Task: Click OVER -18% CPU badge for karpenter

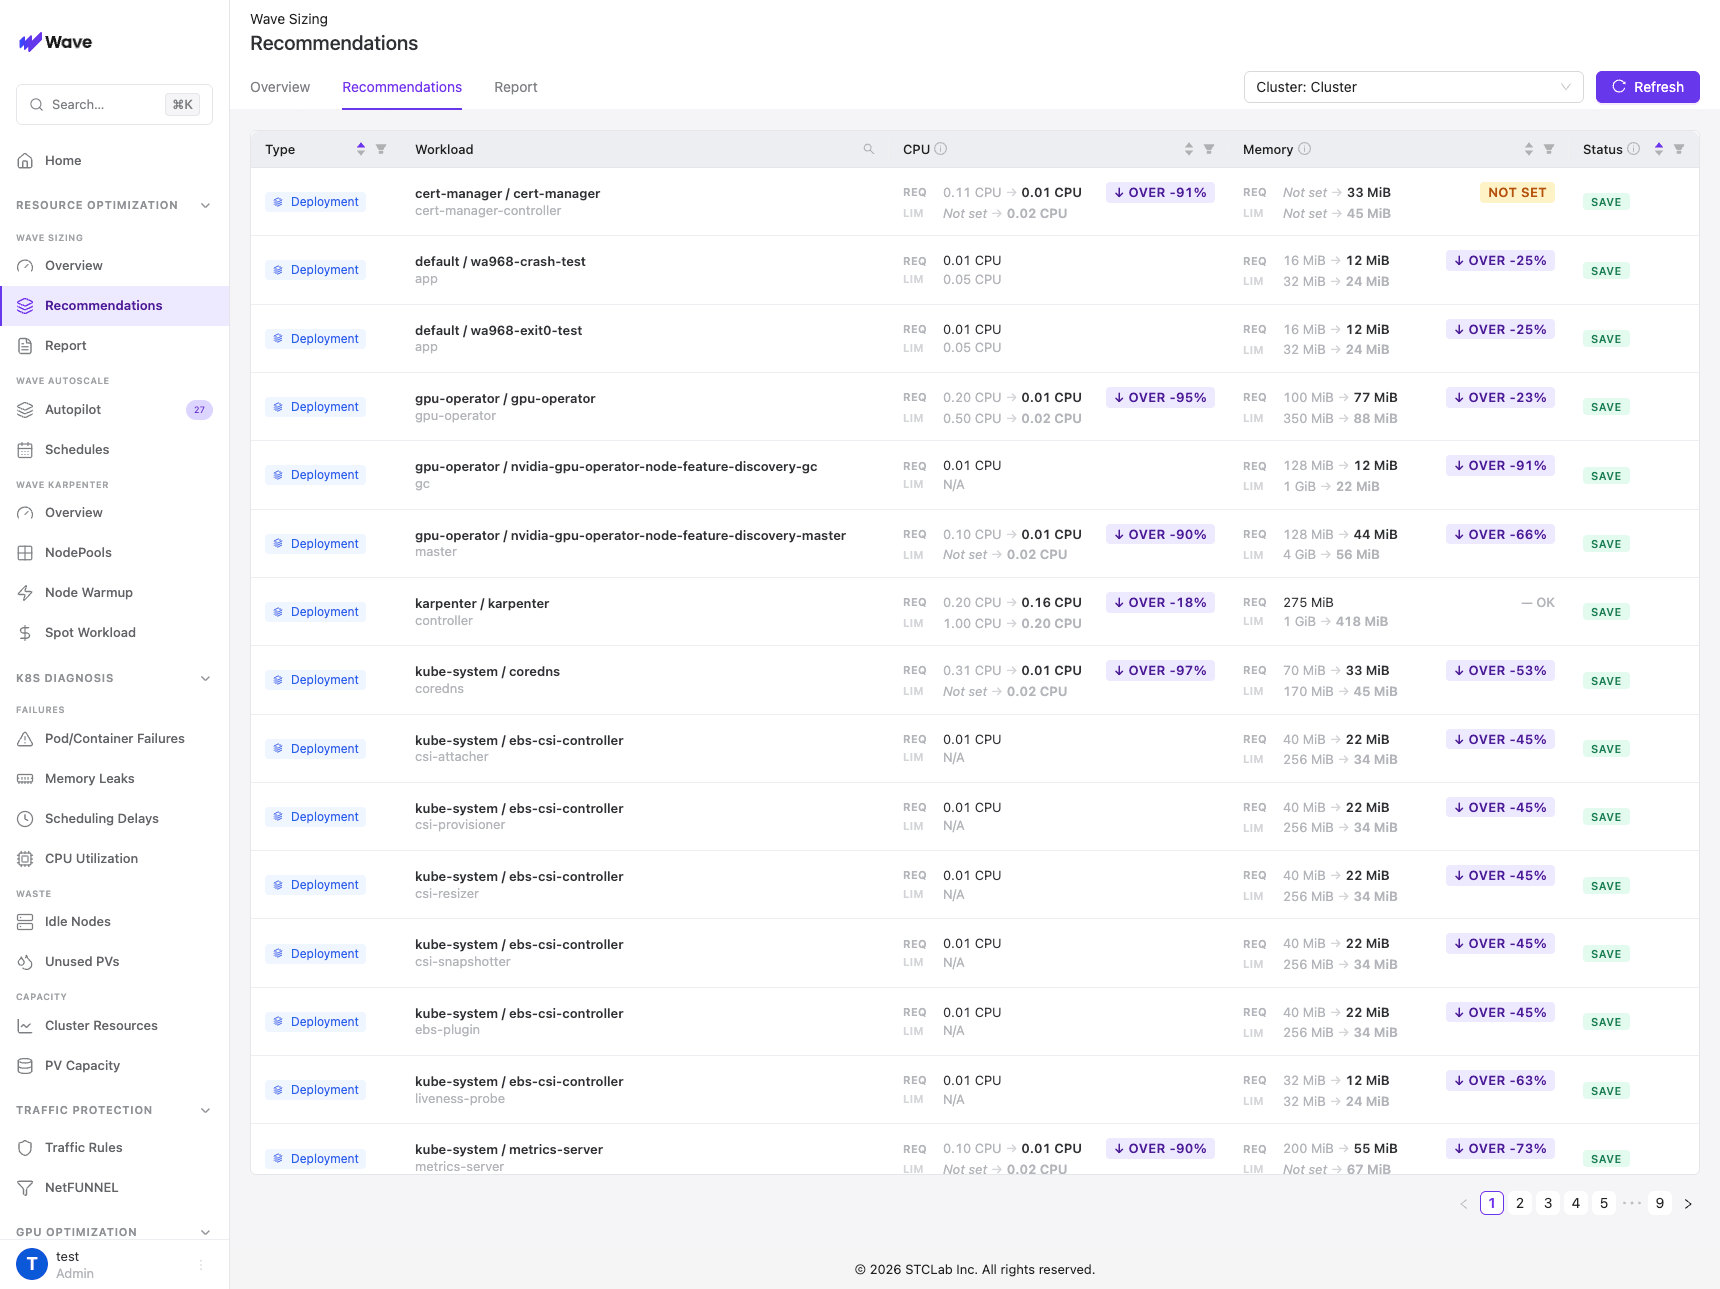Action: pyautogui.click(x=1160, y=603)
